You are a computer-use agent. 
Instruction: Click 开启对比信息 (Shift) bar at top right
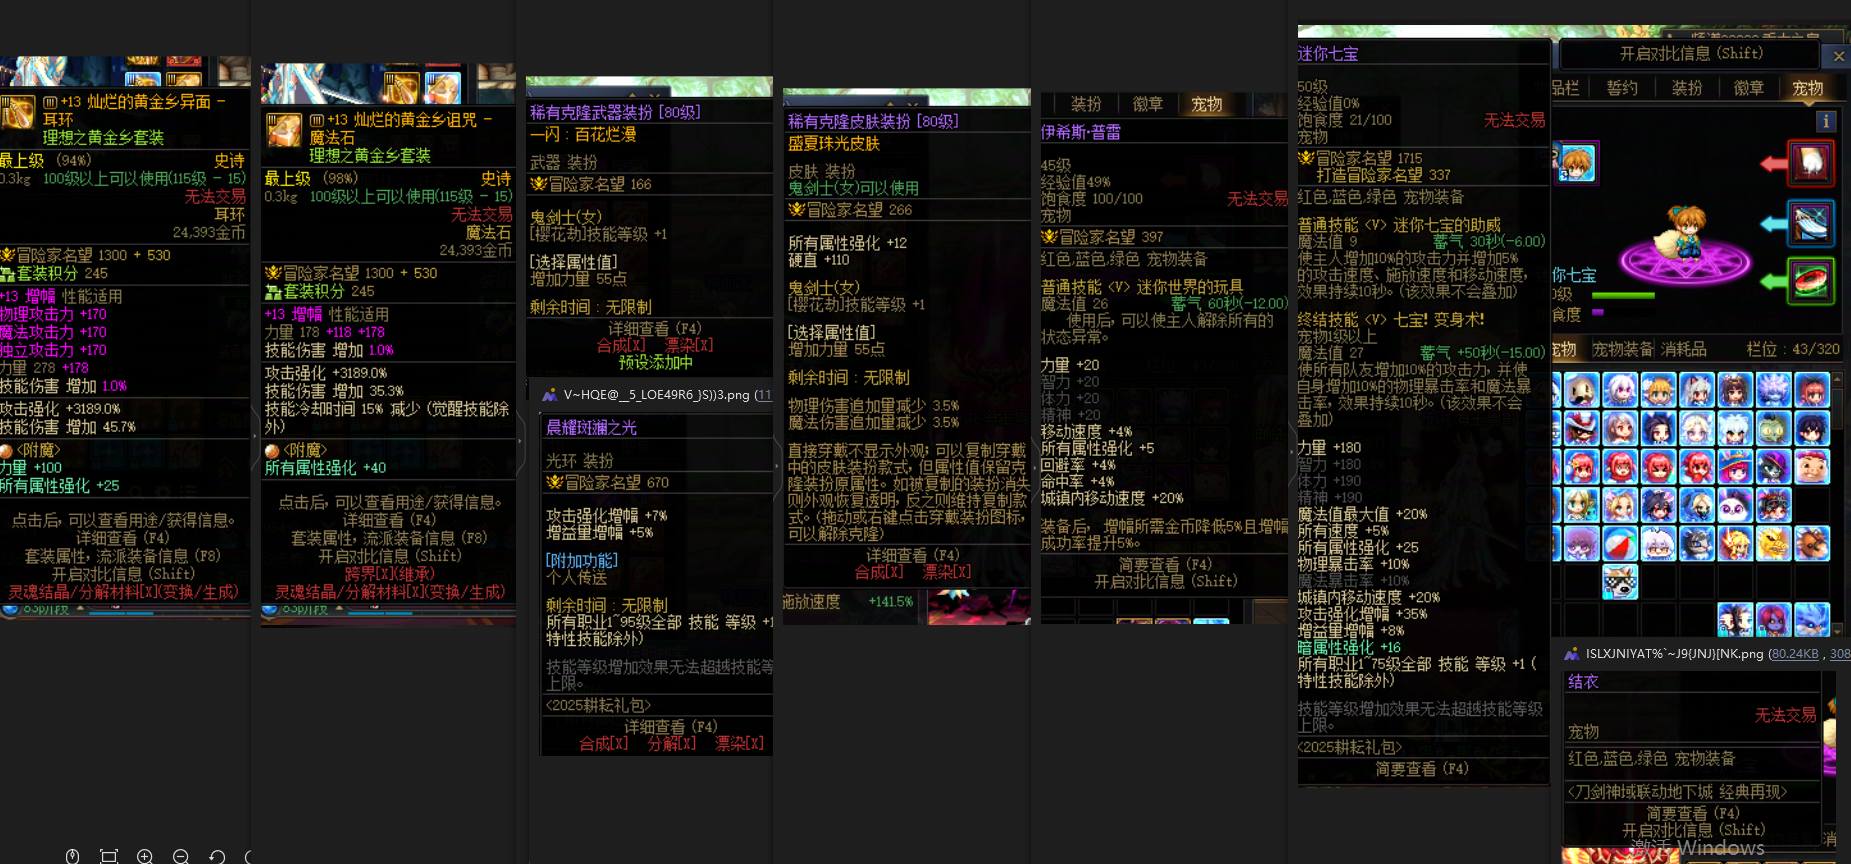[1691, 54]
